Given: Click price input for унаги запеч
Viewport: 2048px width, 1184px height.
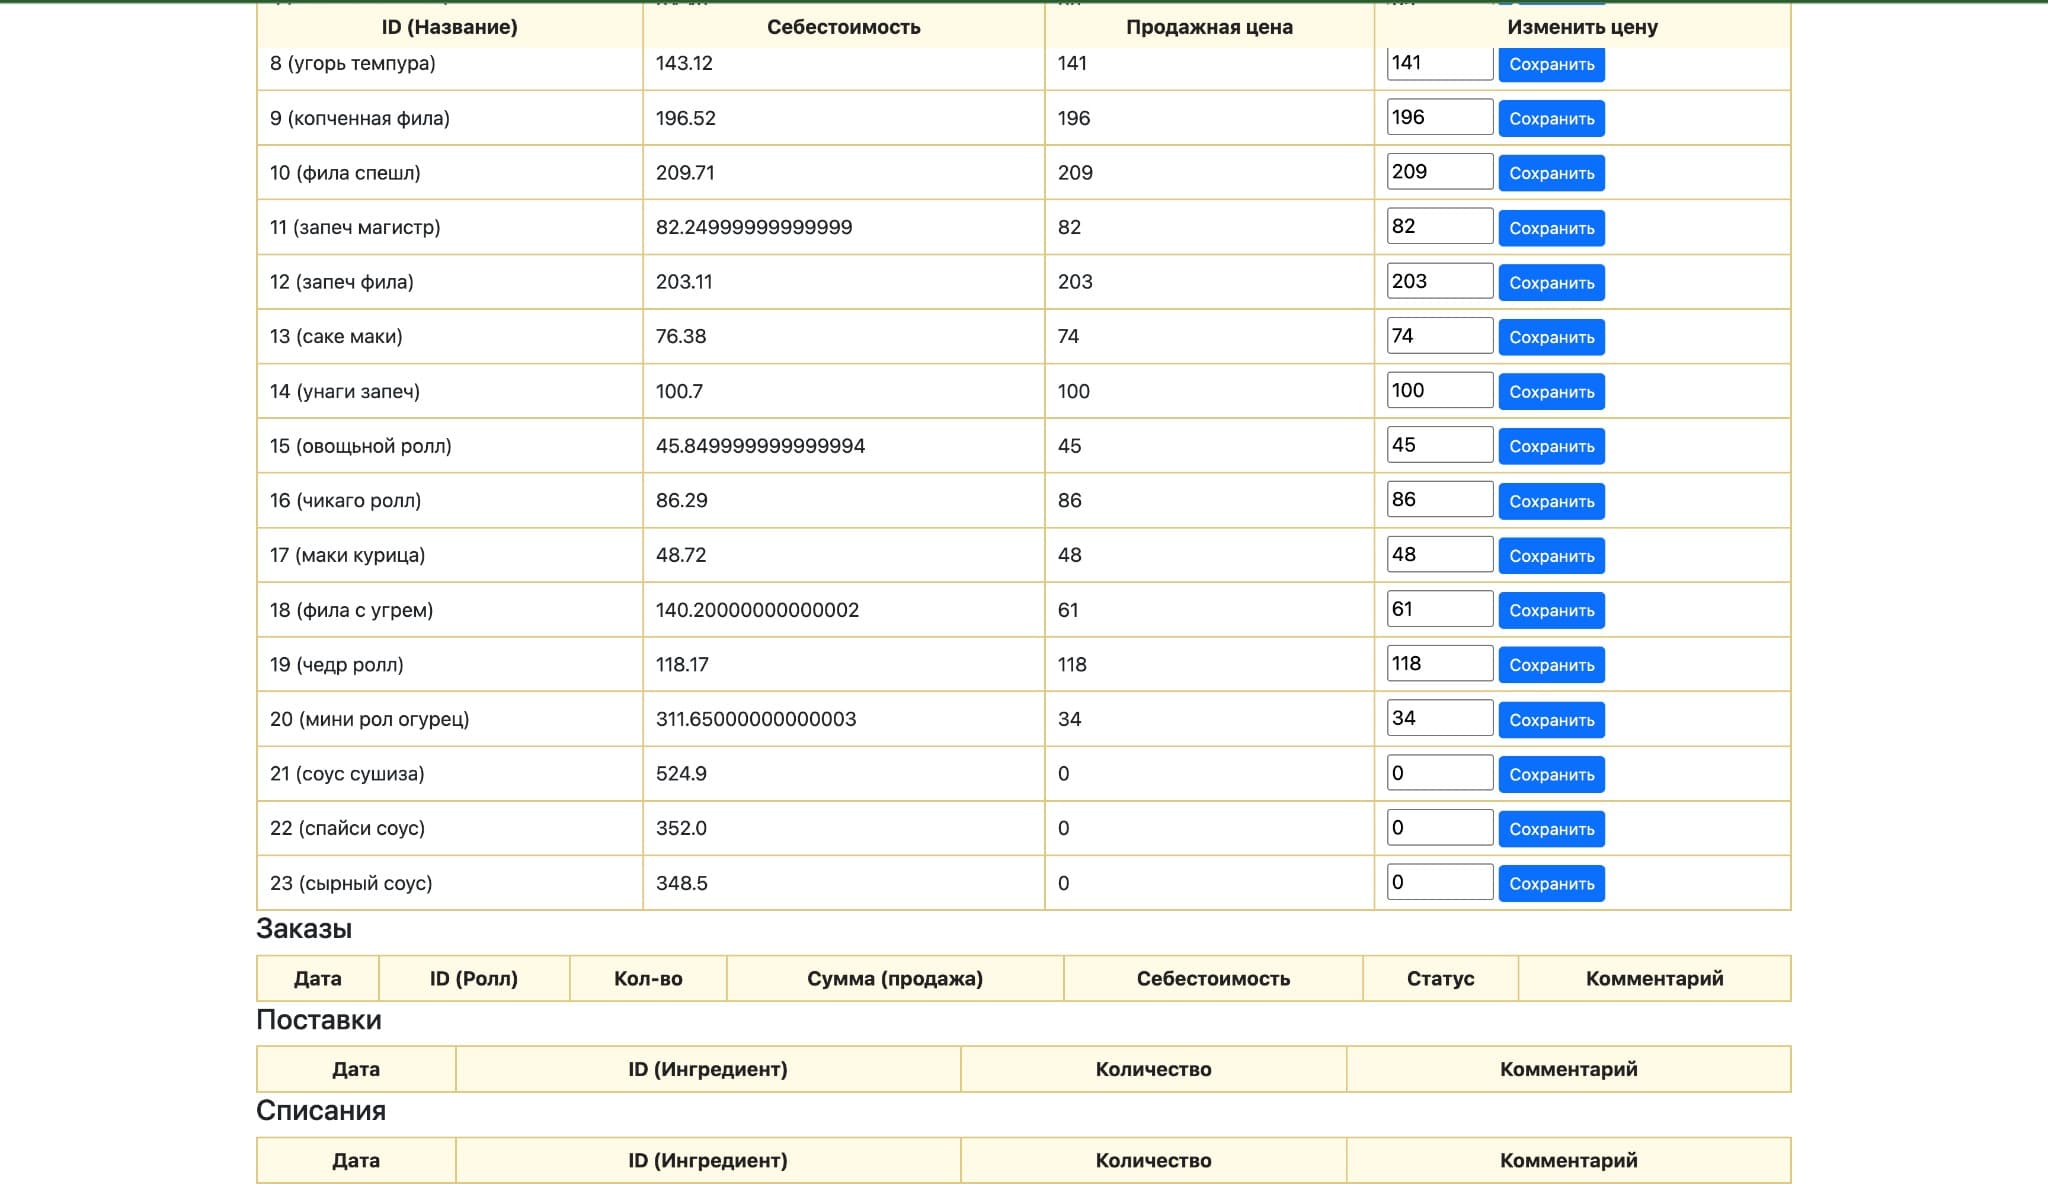Looking at the screenshot, I should point(1439,390).
